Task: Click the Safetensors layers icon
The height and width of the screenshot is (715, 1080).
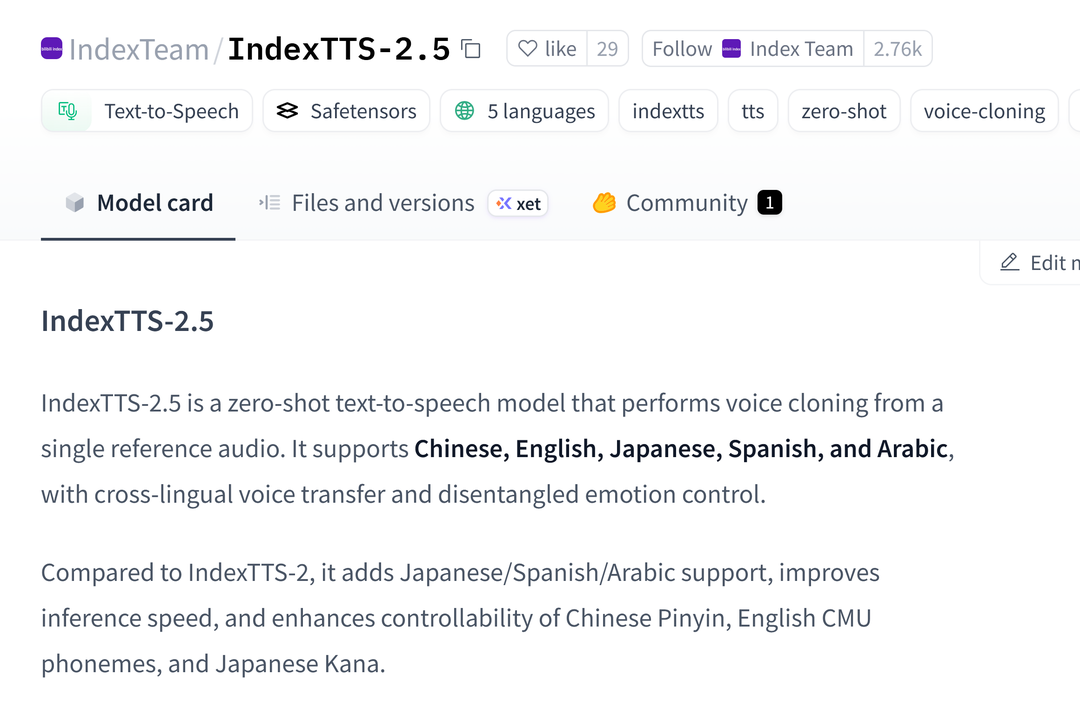Action: point(287,110)
